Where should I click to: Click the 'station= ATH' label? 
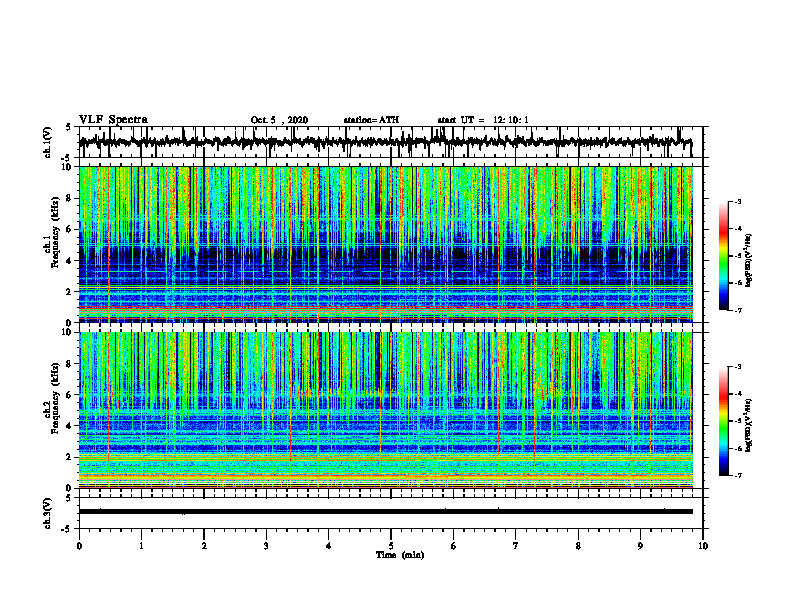click(x=371, y=120)
